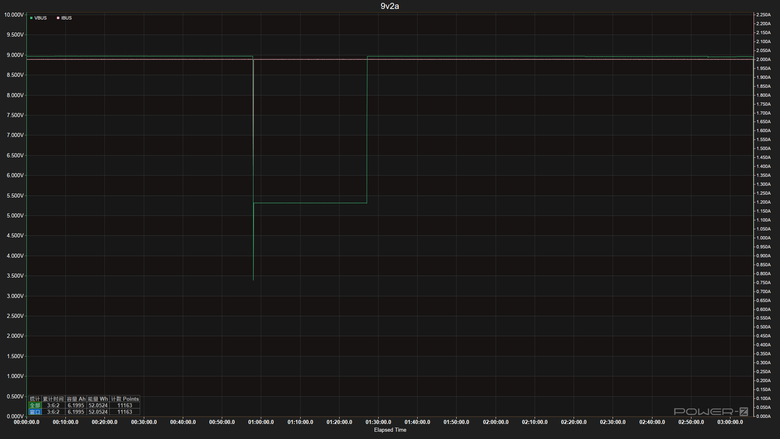Screen dimensions: 780x439
Task: Click the 5.500V voltage axis label
Action: point(15,196)
